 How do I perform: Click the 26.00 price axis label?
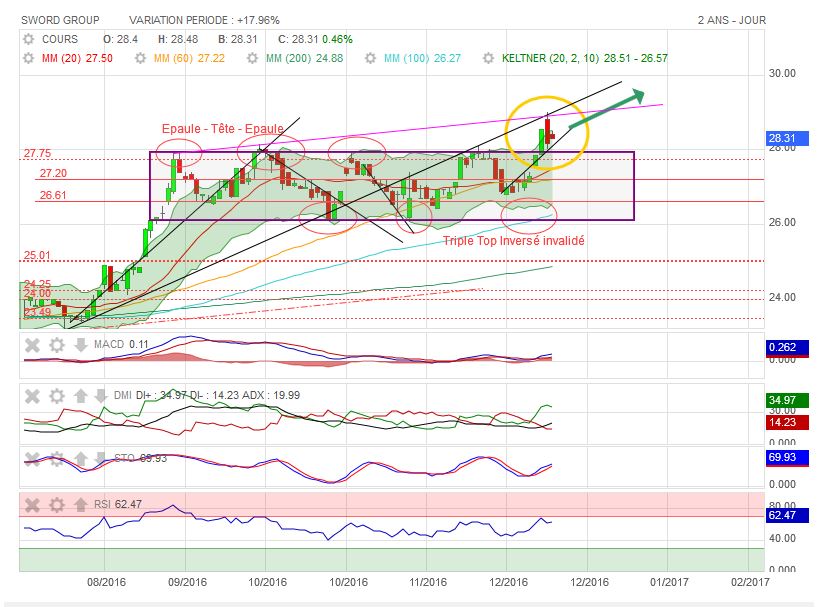(x=782, y=222)
